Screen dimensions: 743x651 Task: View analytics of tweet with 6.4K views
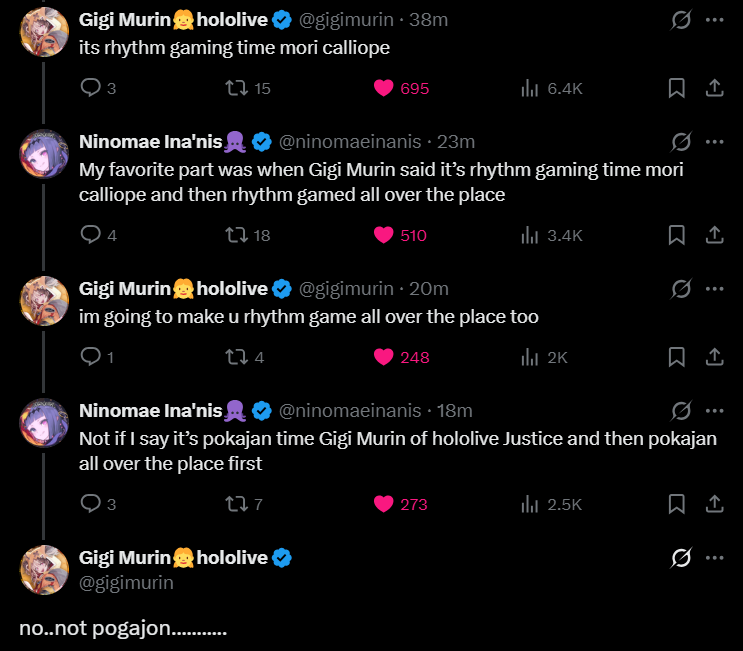tap(552, 88)
